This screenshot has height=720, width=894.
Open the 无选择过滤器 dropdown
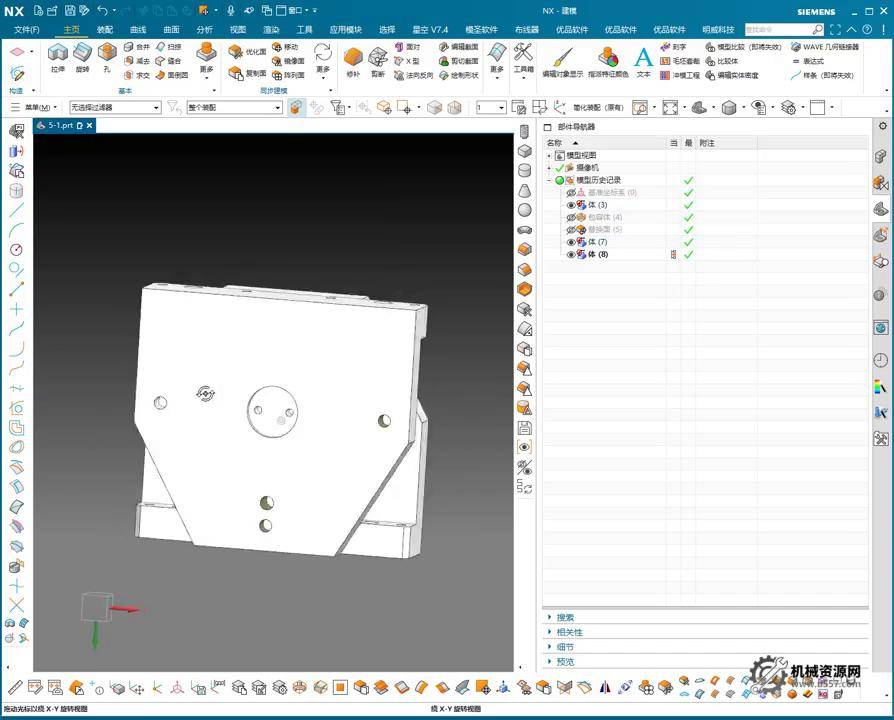(x=156, y=108)
